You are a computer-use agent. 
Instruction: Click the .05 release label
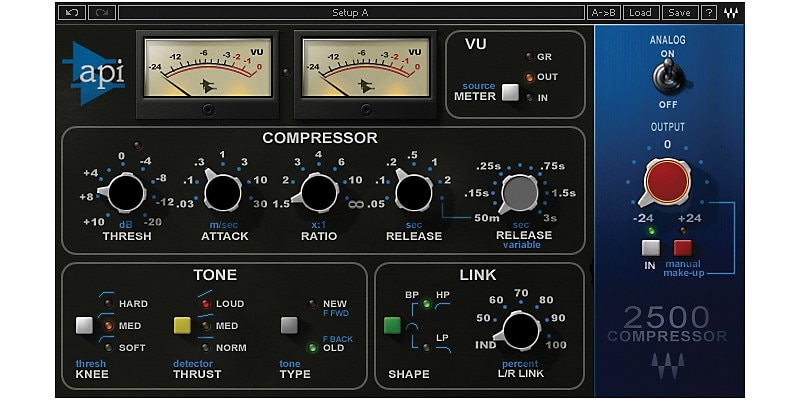pos(378,204)
